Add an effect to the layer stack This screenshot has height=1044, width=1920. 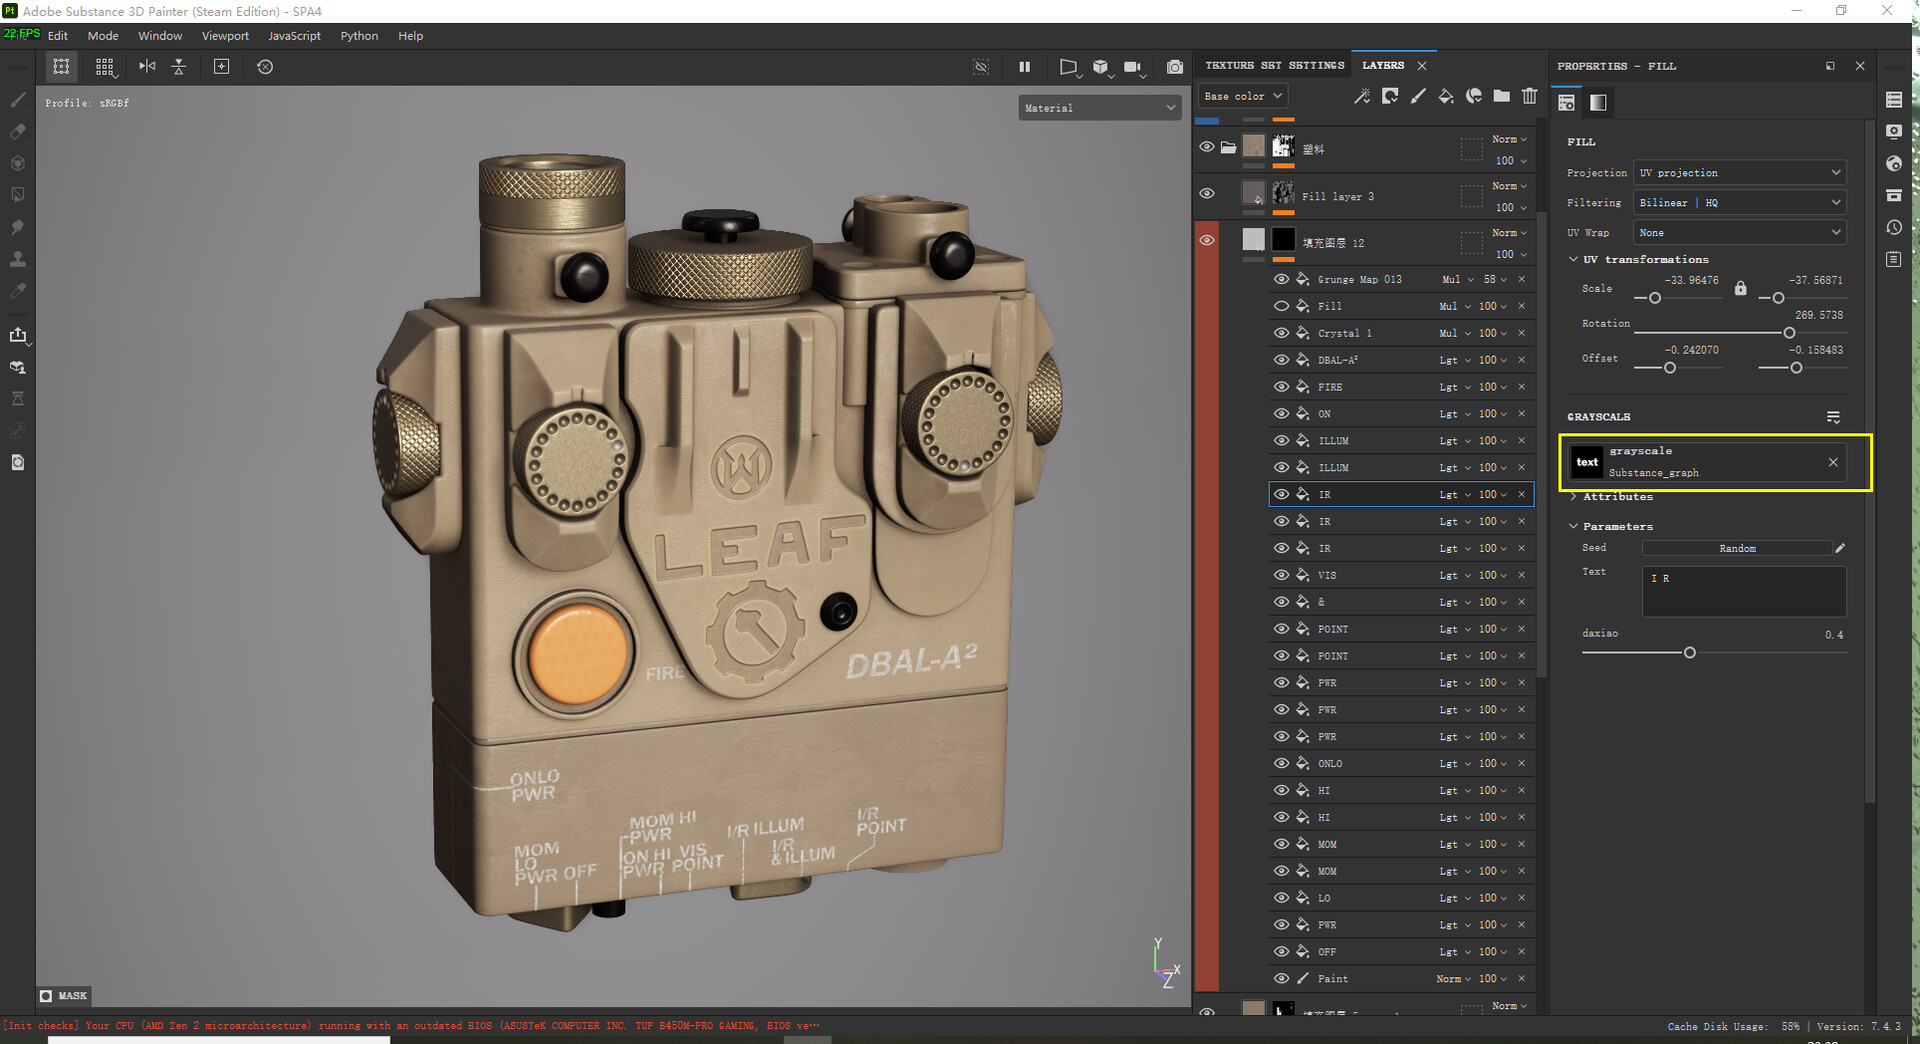1362,96
